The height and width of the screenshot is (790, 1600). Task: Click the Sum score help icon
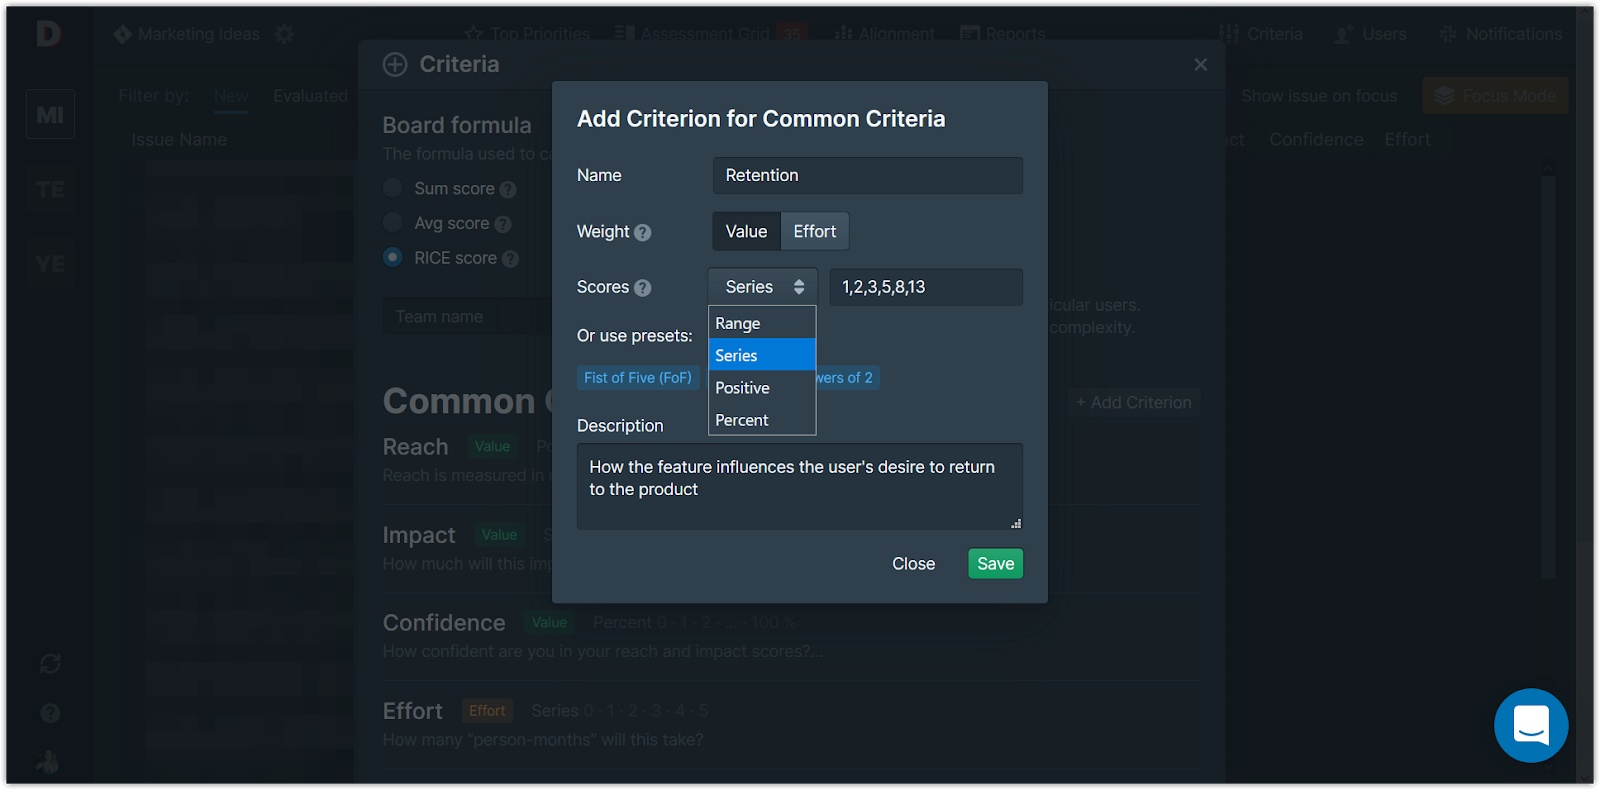508,189
